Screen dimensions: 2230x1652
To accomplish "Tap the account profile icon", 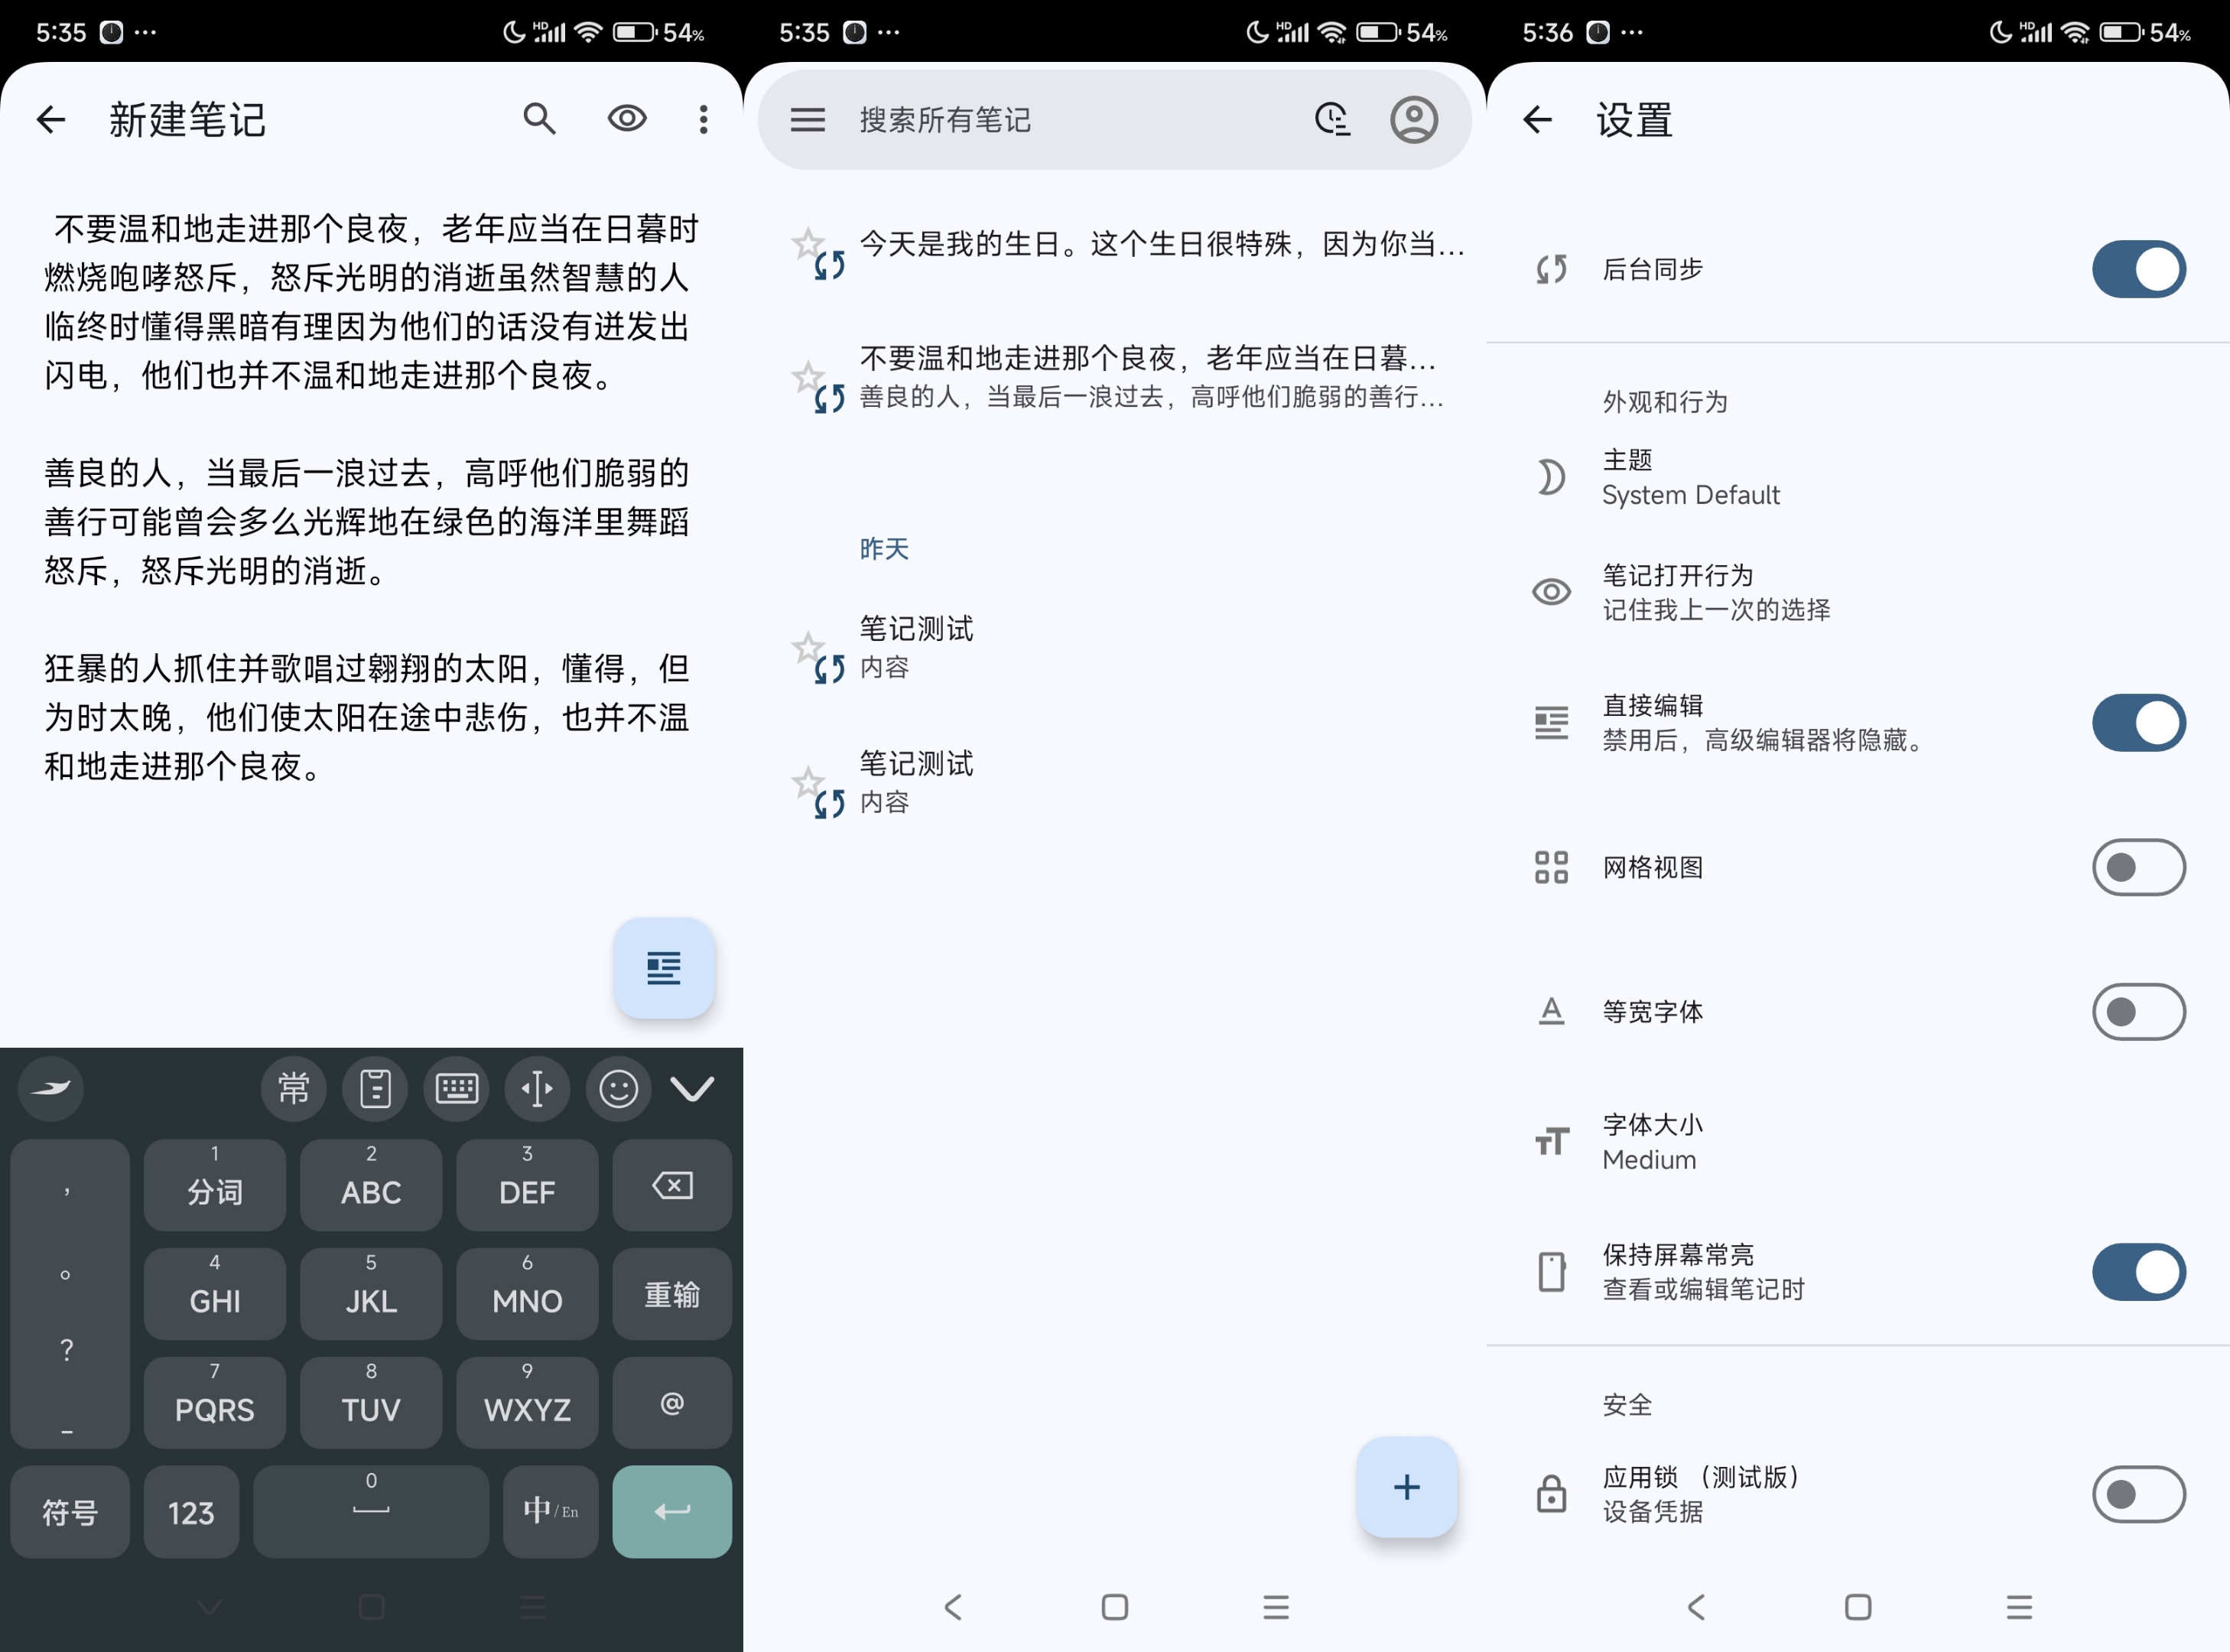I will 1413,120.
